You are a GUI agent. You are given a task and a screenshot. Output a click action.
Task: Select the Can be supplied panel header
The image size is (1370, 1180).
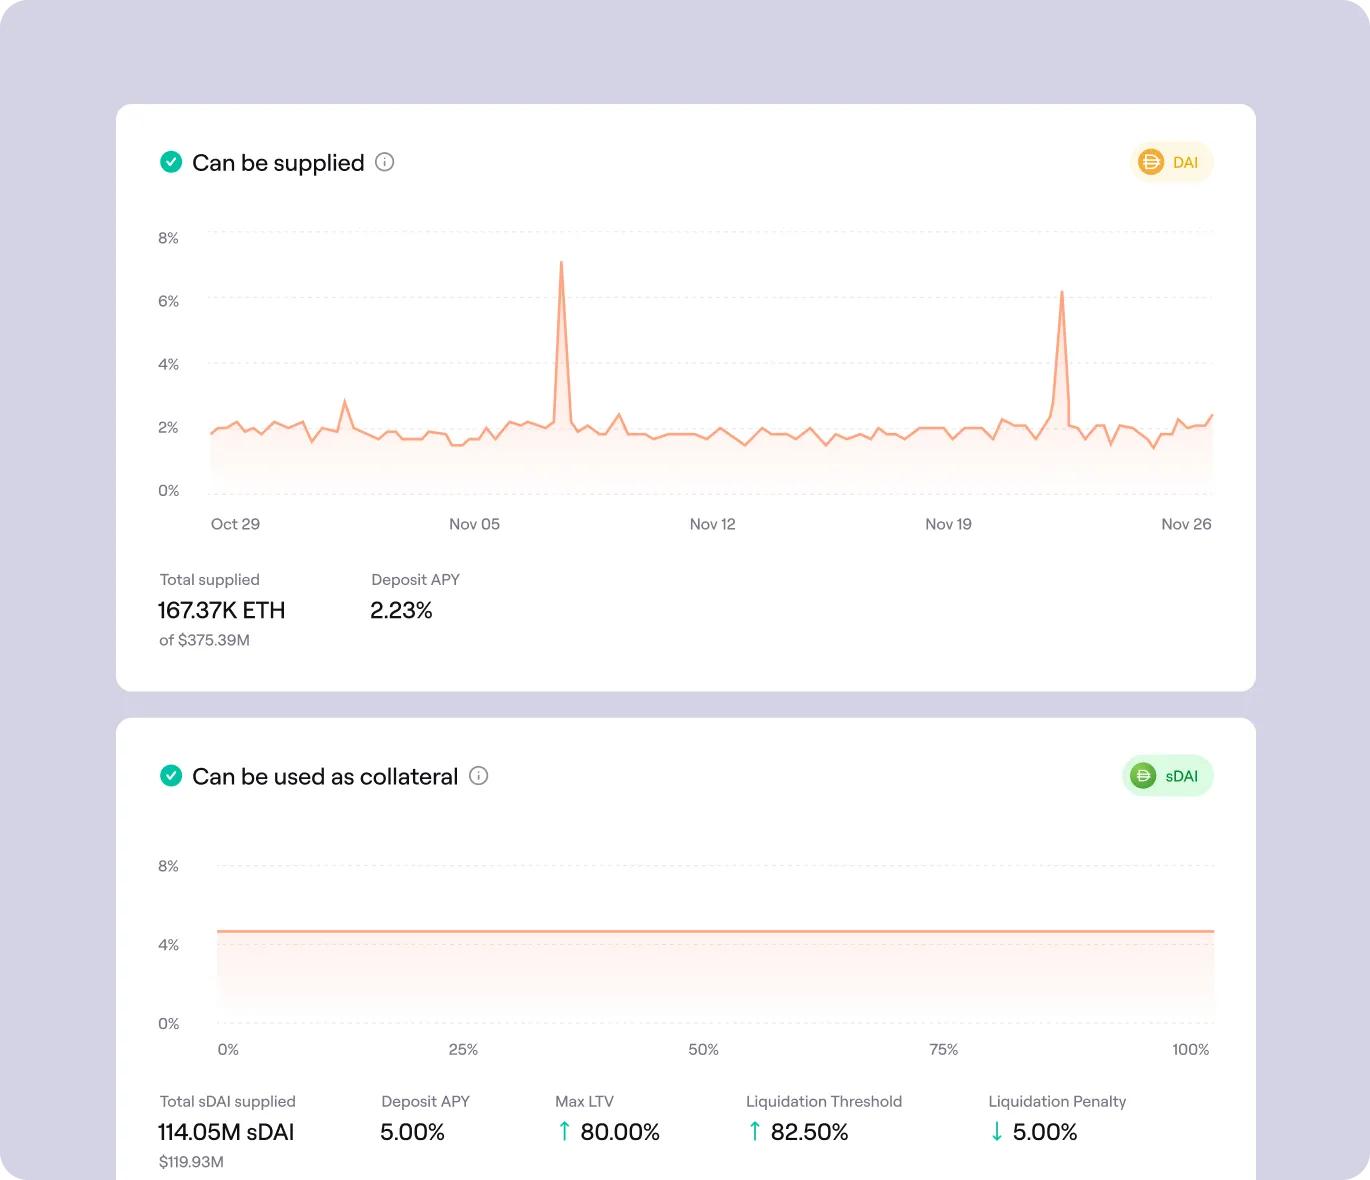point(278,162)
